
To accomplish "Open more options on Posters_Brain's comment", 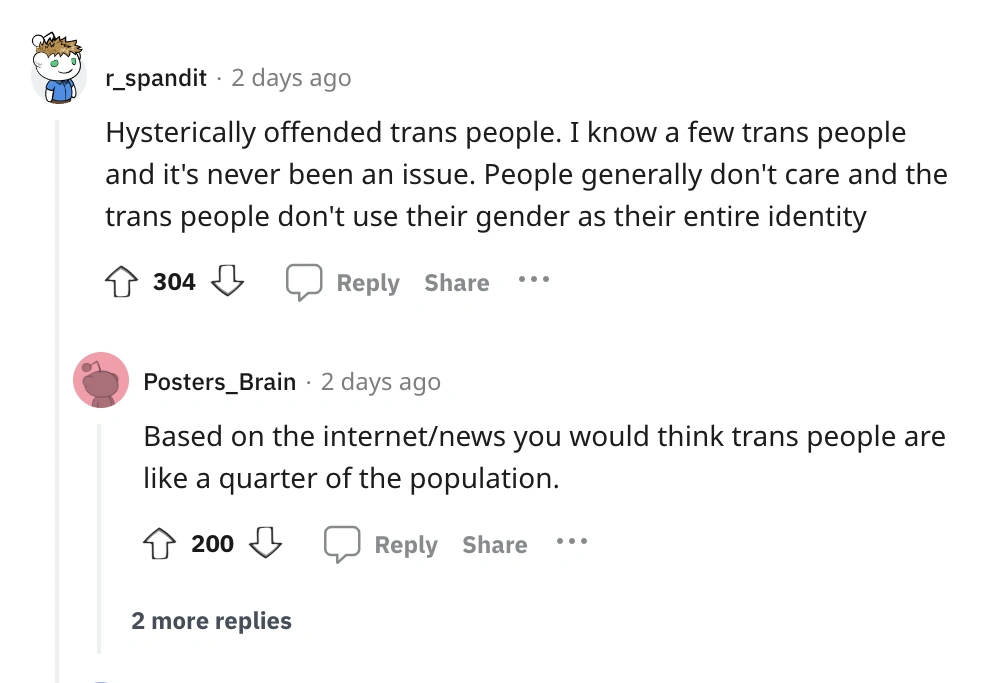I will (x=572, y=543).
